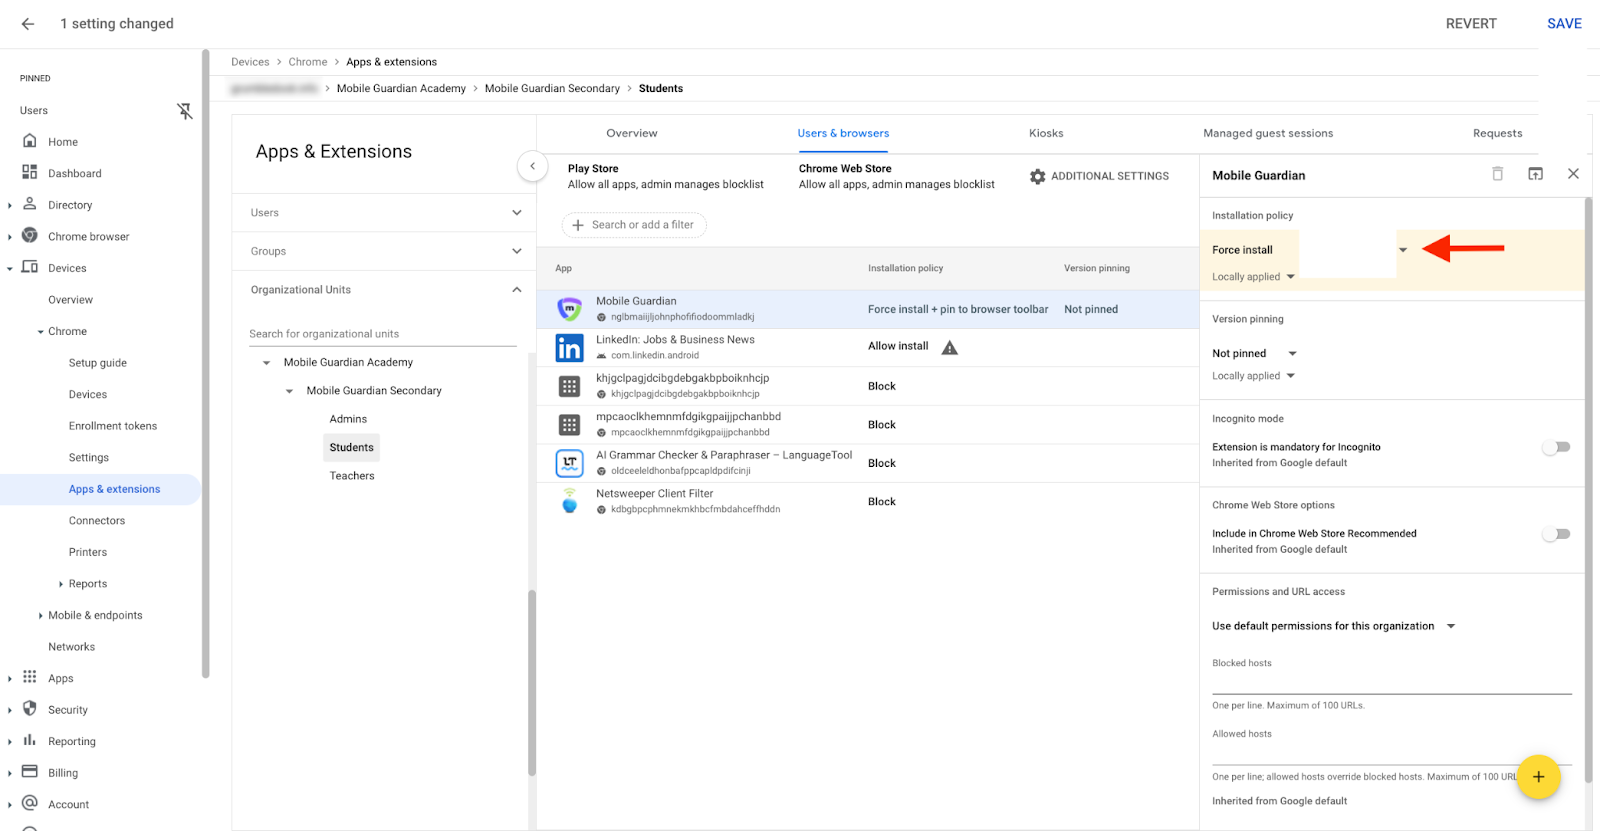Collapse Mobile Guardian Academy tree node
The width and height of the screenshot is (1600, 831).
pyautogui.click(x=266, y=363)
